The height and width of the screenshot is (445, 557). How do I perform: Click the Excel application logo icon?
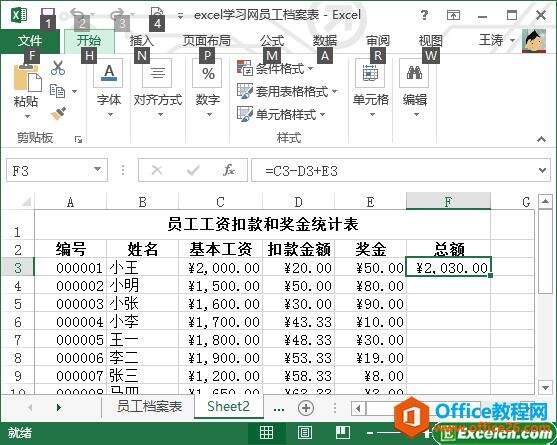coord(19,16)
